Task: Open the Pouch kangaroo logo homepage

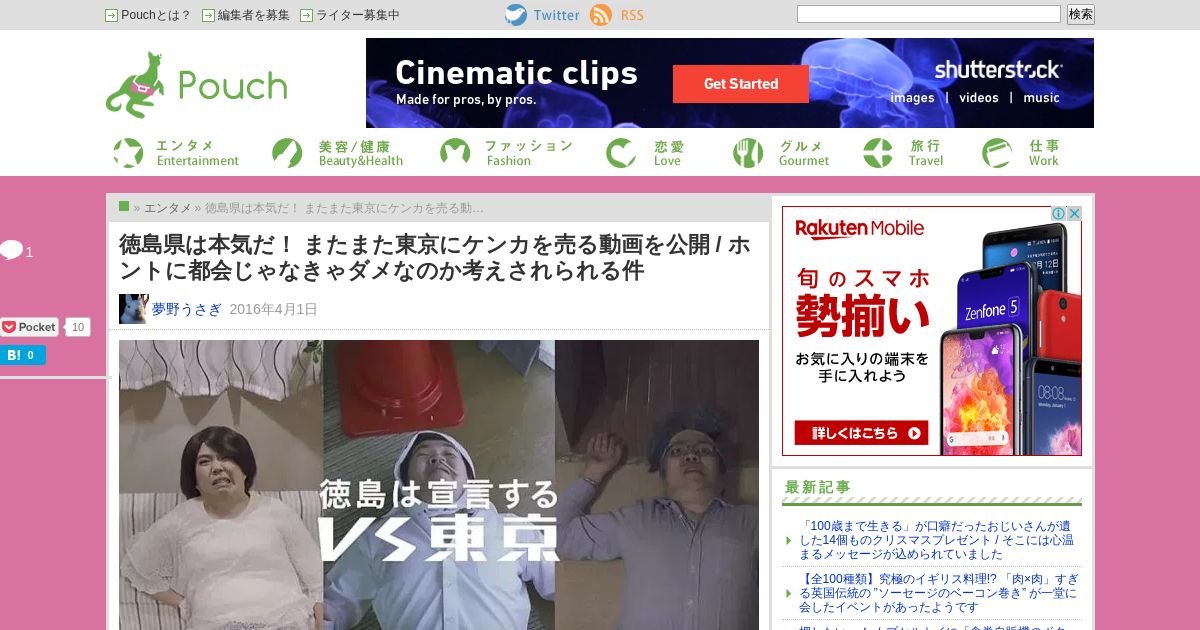Action: [x=196, y=84]
